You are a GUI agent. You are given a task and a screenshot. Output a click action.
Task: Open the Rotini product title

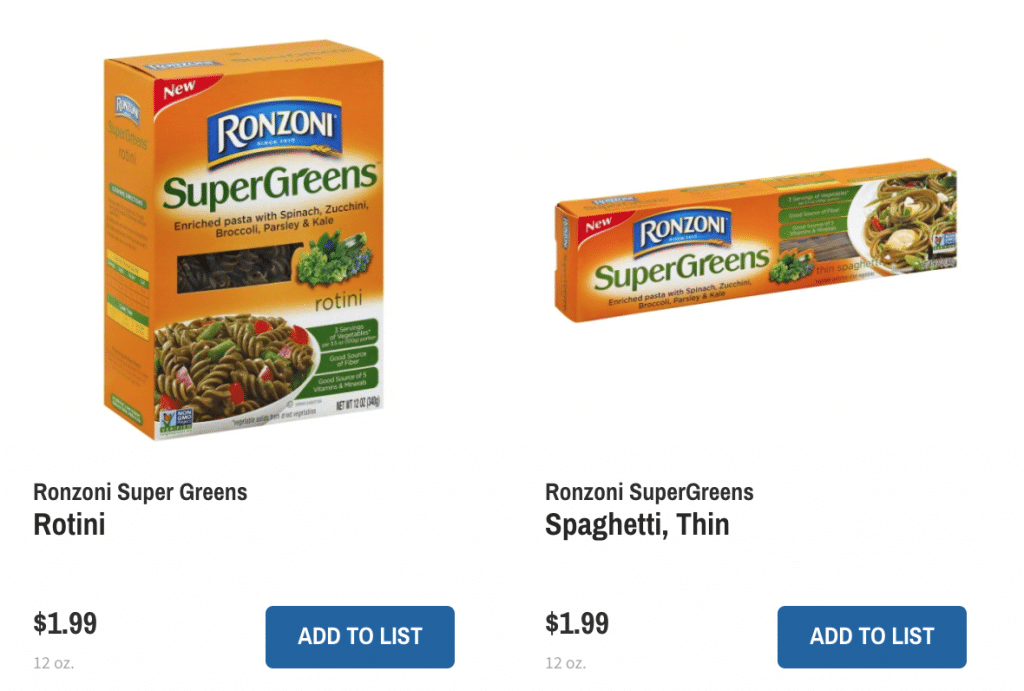[69, 524]
